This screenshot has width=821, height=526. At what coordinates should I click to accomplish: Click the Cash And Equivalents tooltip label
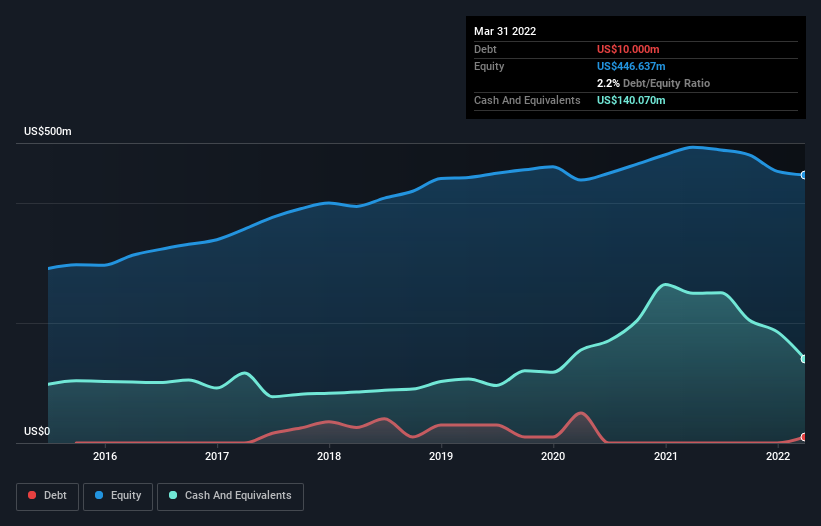pyautogui.click(x=527, y=100)
